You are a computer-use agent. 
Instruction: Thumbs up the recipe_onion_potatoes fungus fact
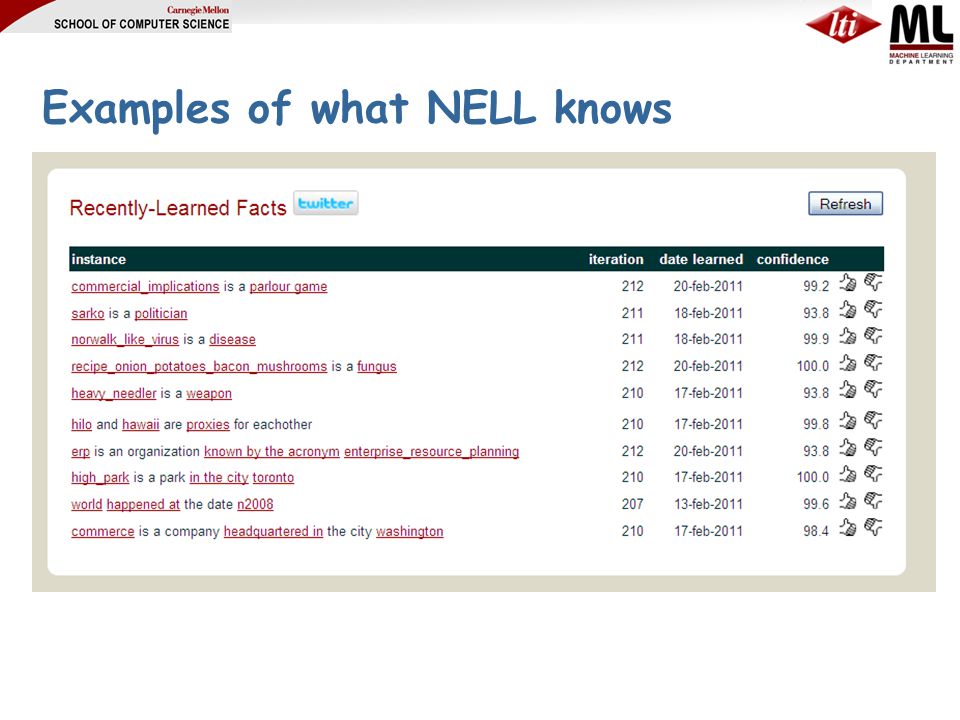[847, 363]
